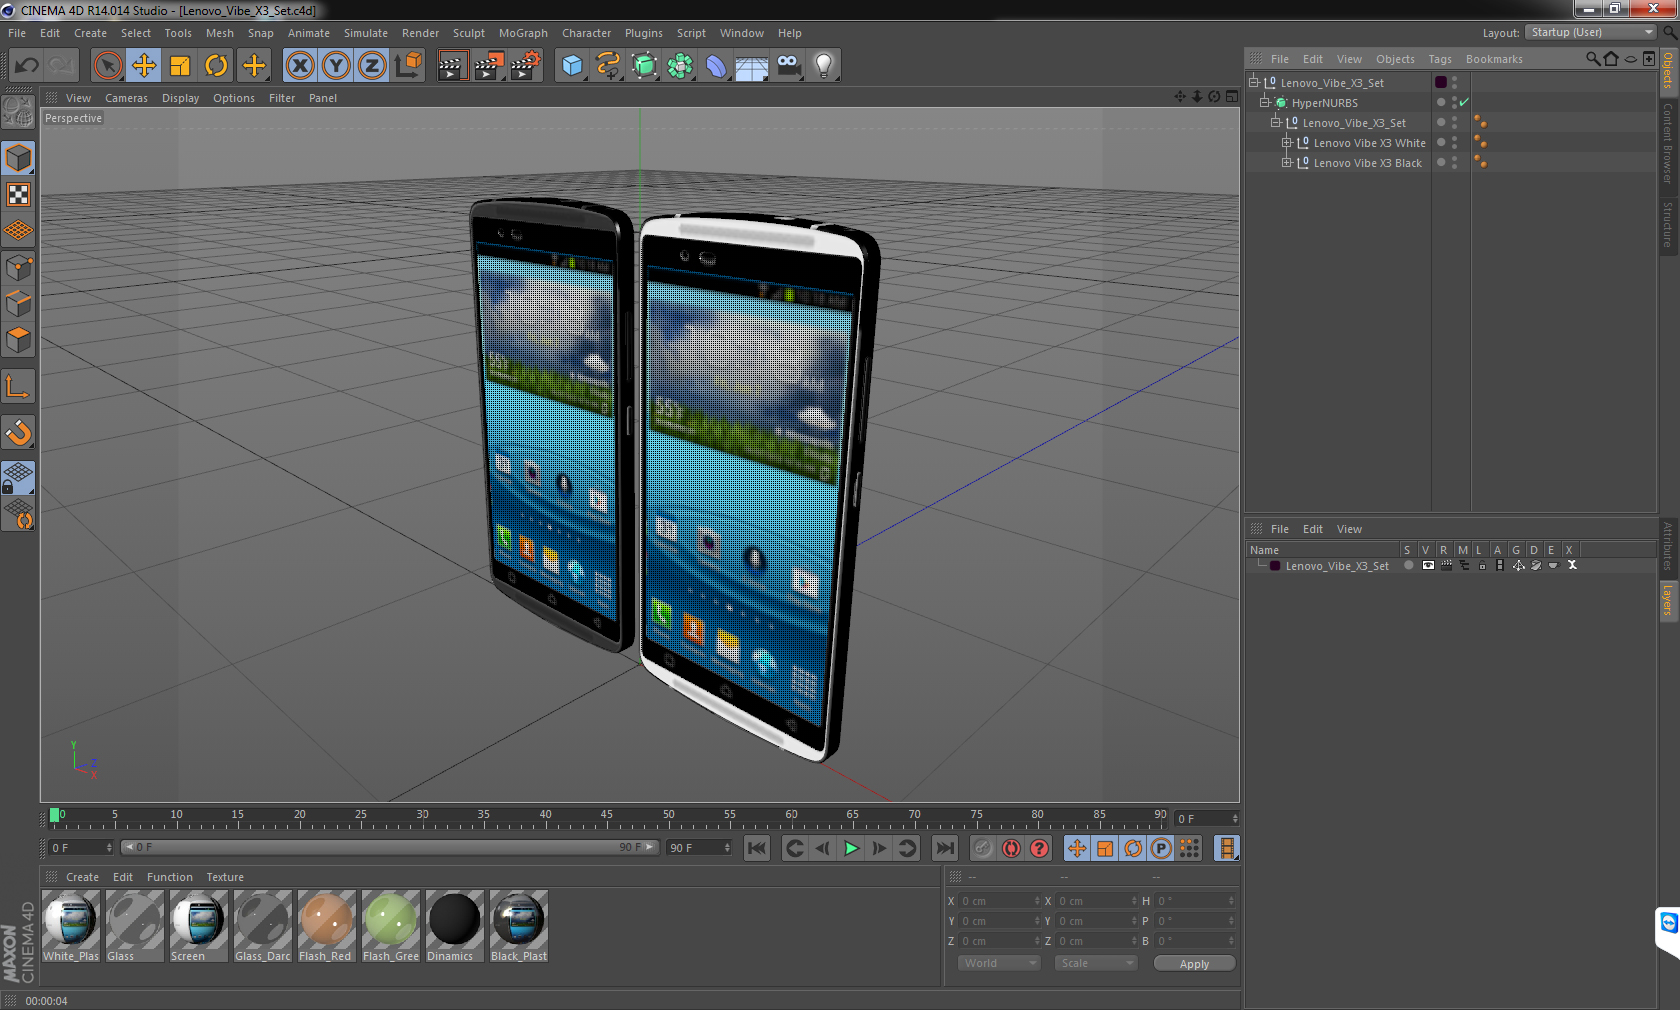1680x1010 pixels.
Task: Toggle the locked workplane icon
Action: click(18, 477)
